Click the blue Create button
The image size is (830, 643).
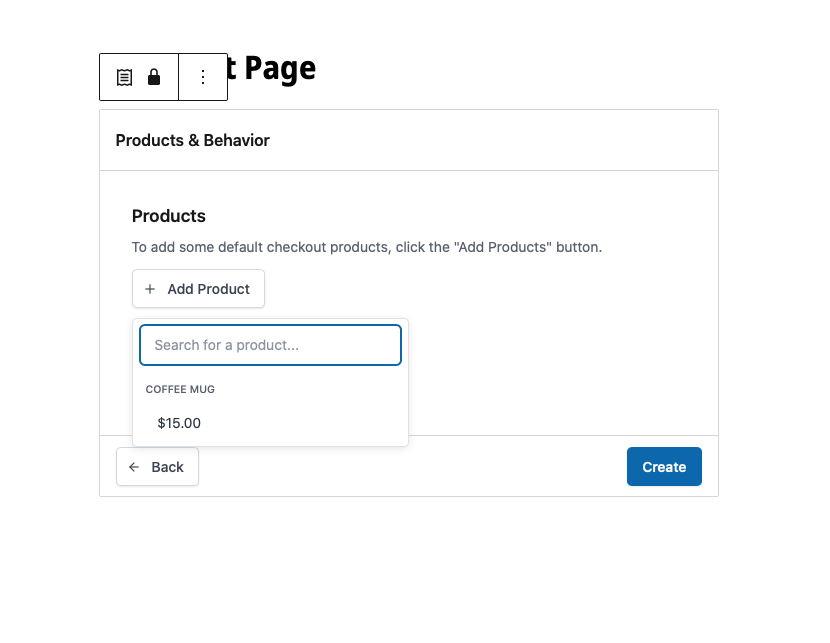click(664, 467)
